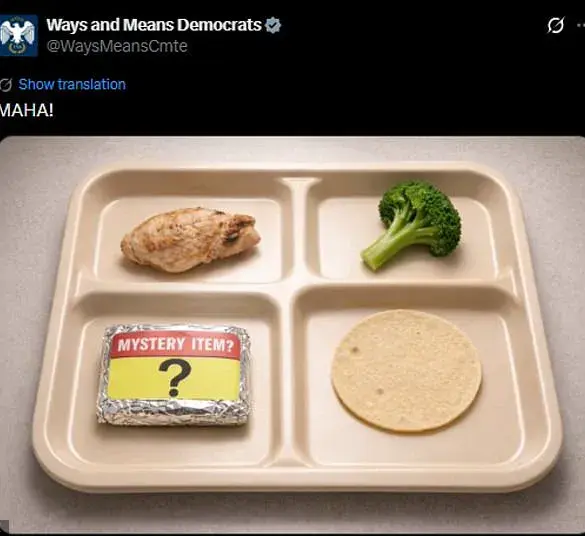The width and height of the screenshot is (585, 536).
Task: Click the grilled chicken piece in the photo
Action: click(x=191, y=239)
